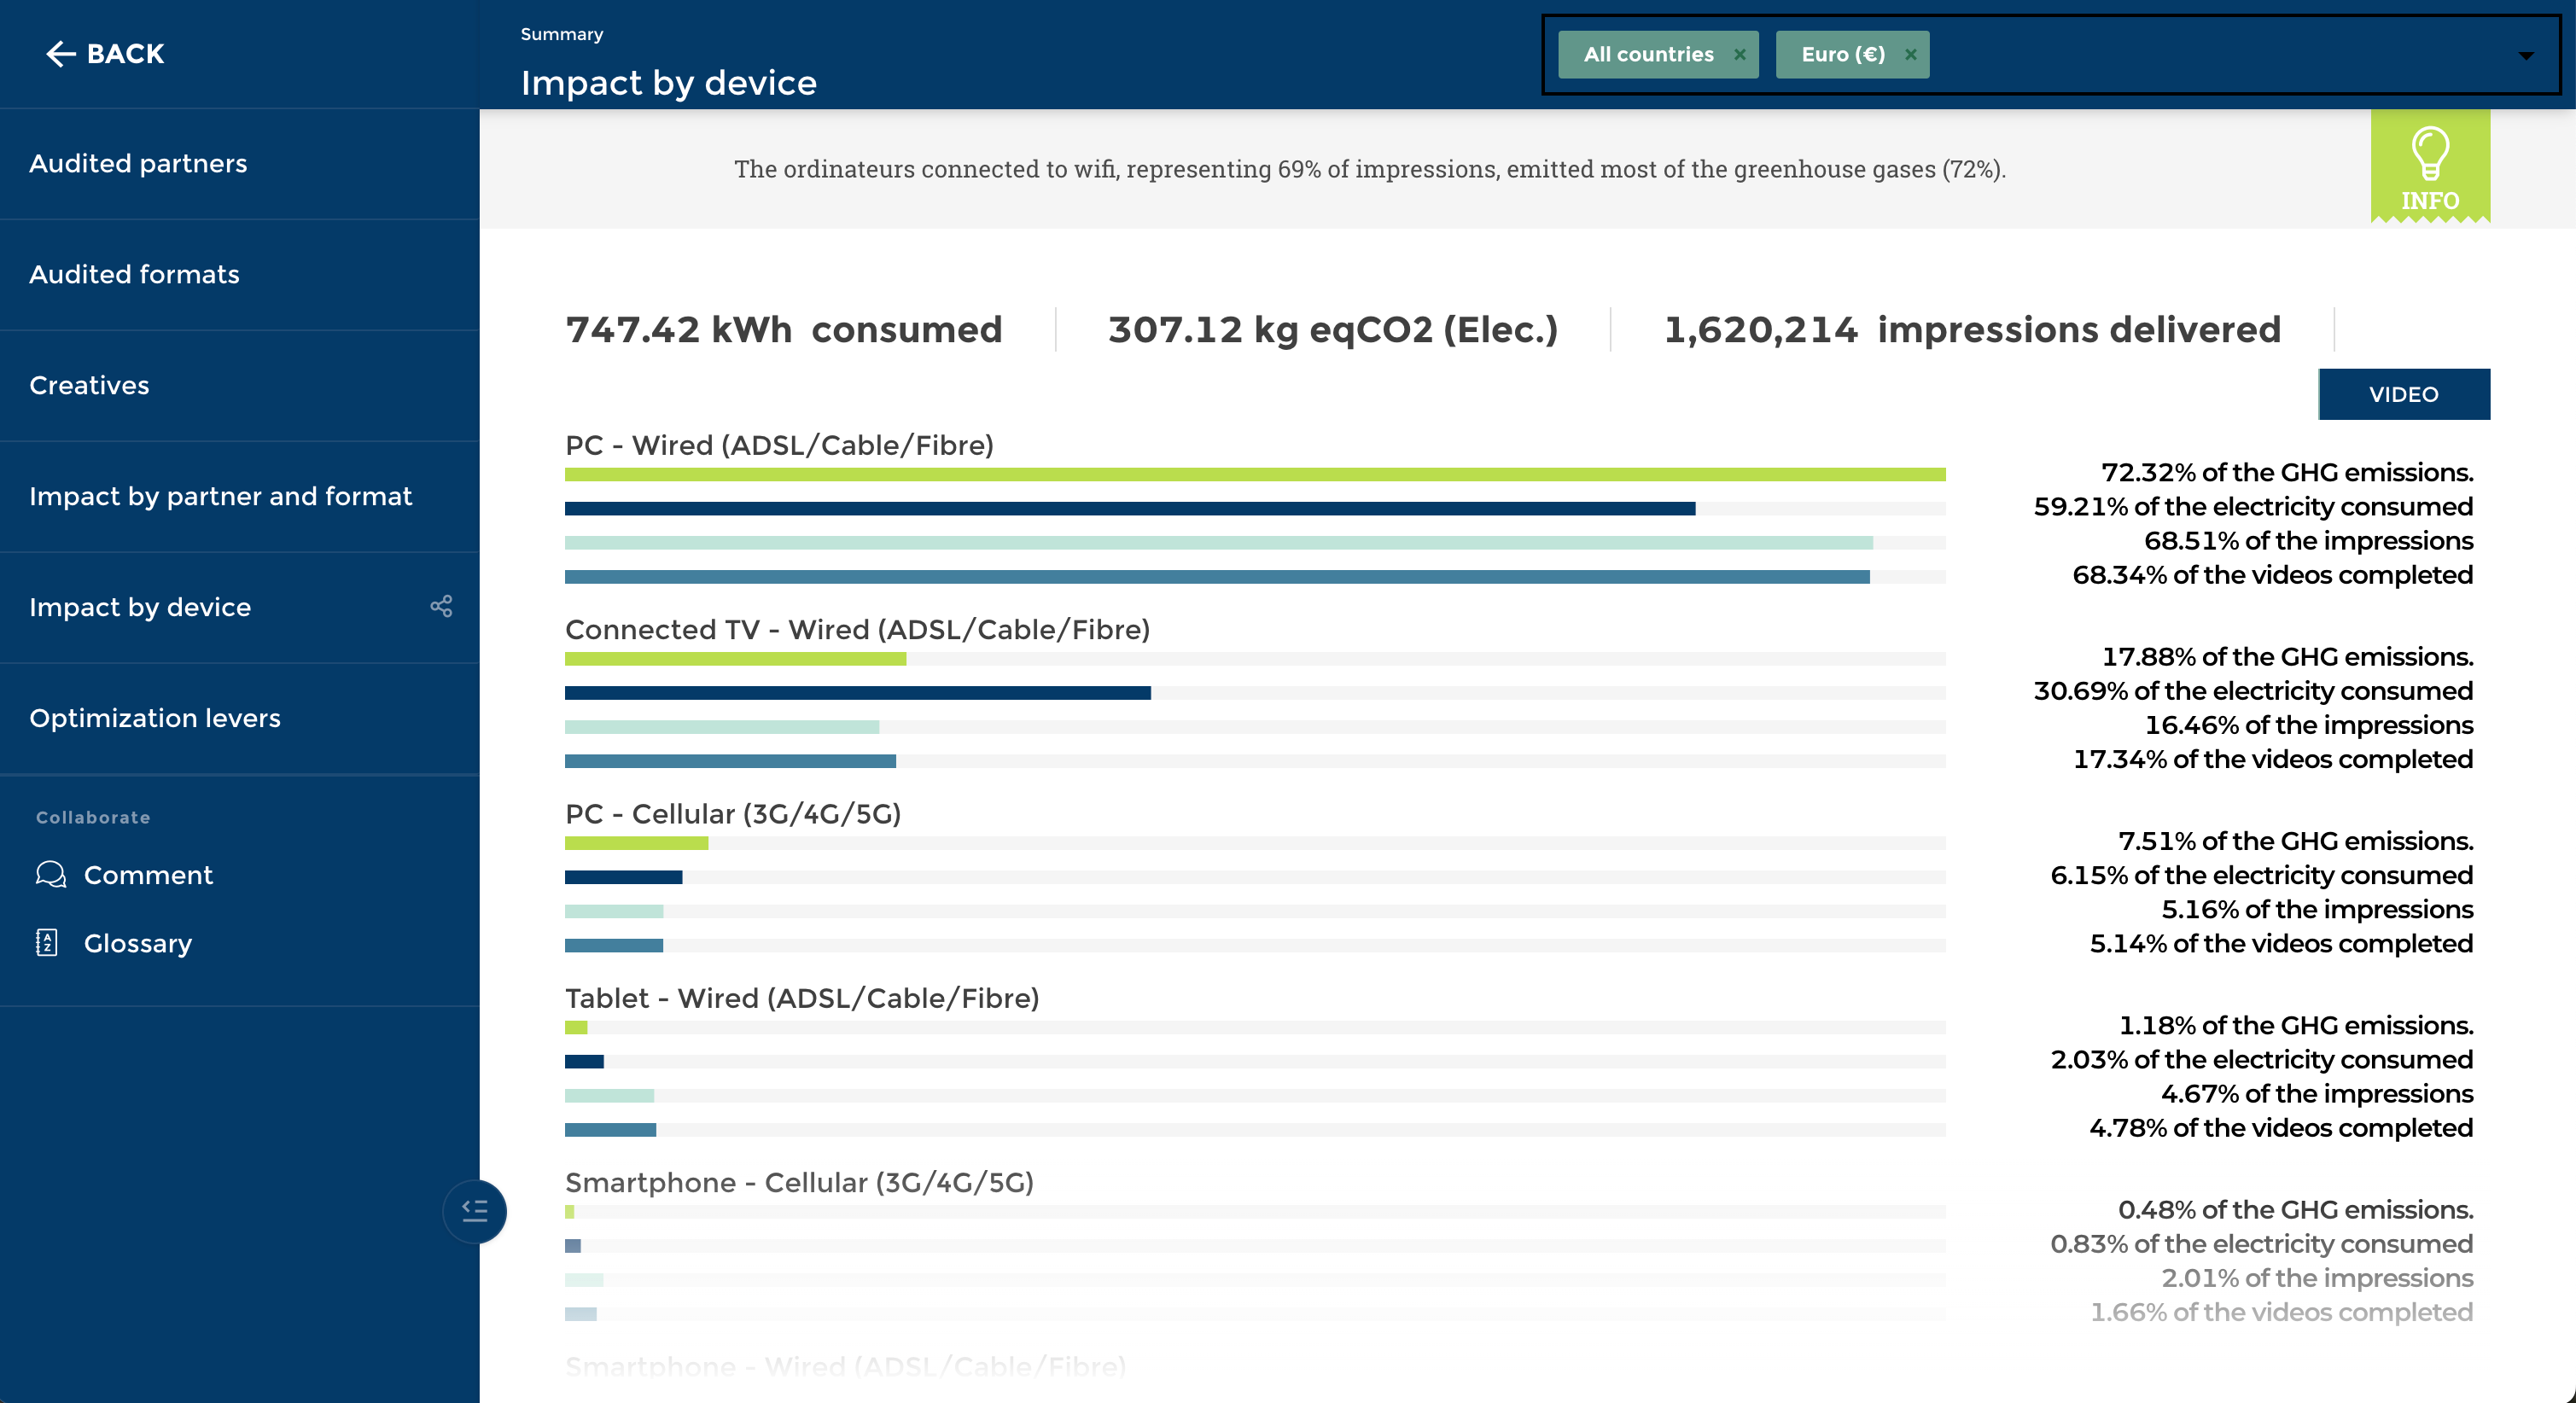Remove the All countries filter tag
2576x1403 pixels.
[x=1740, y=55]
